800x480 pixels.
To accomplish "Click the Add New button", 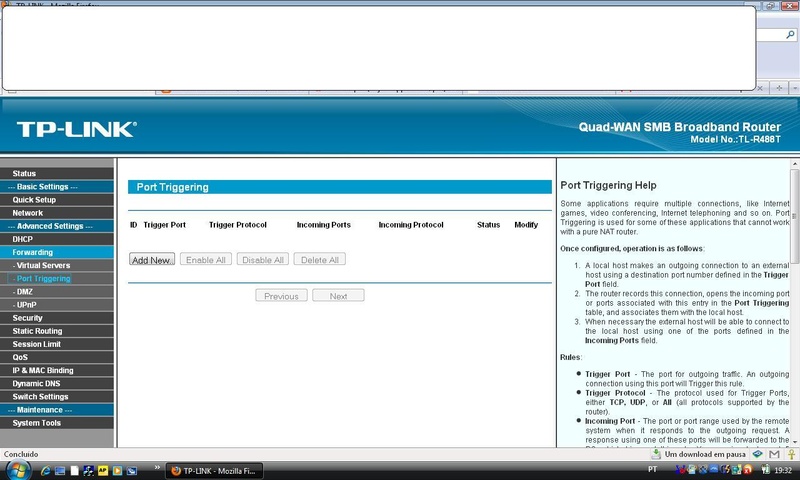I will pos(152,260).
